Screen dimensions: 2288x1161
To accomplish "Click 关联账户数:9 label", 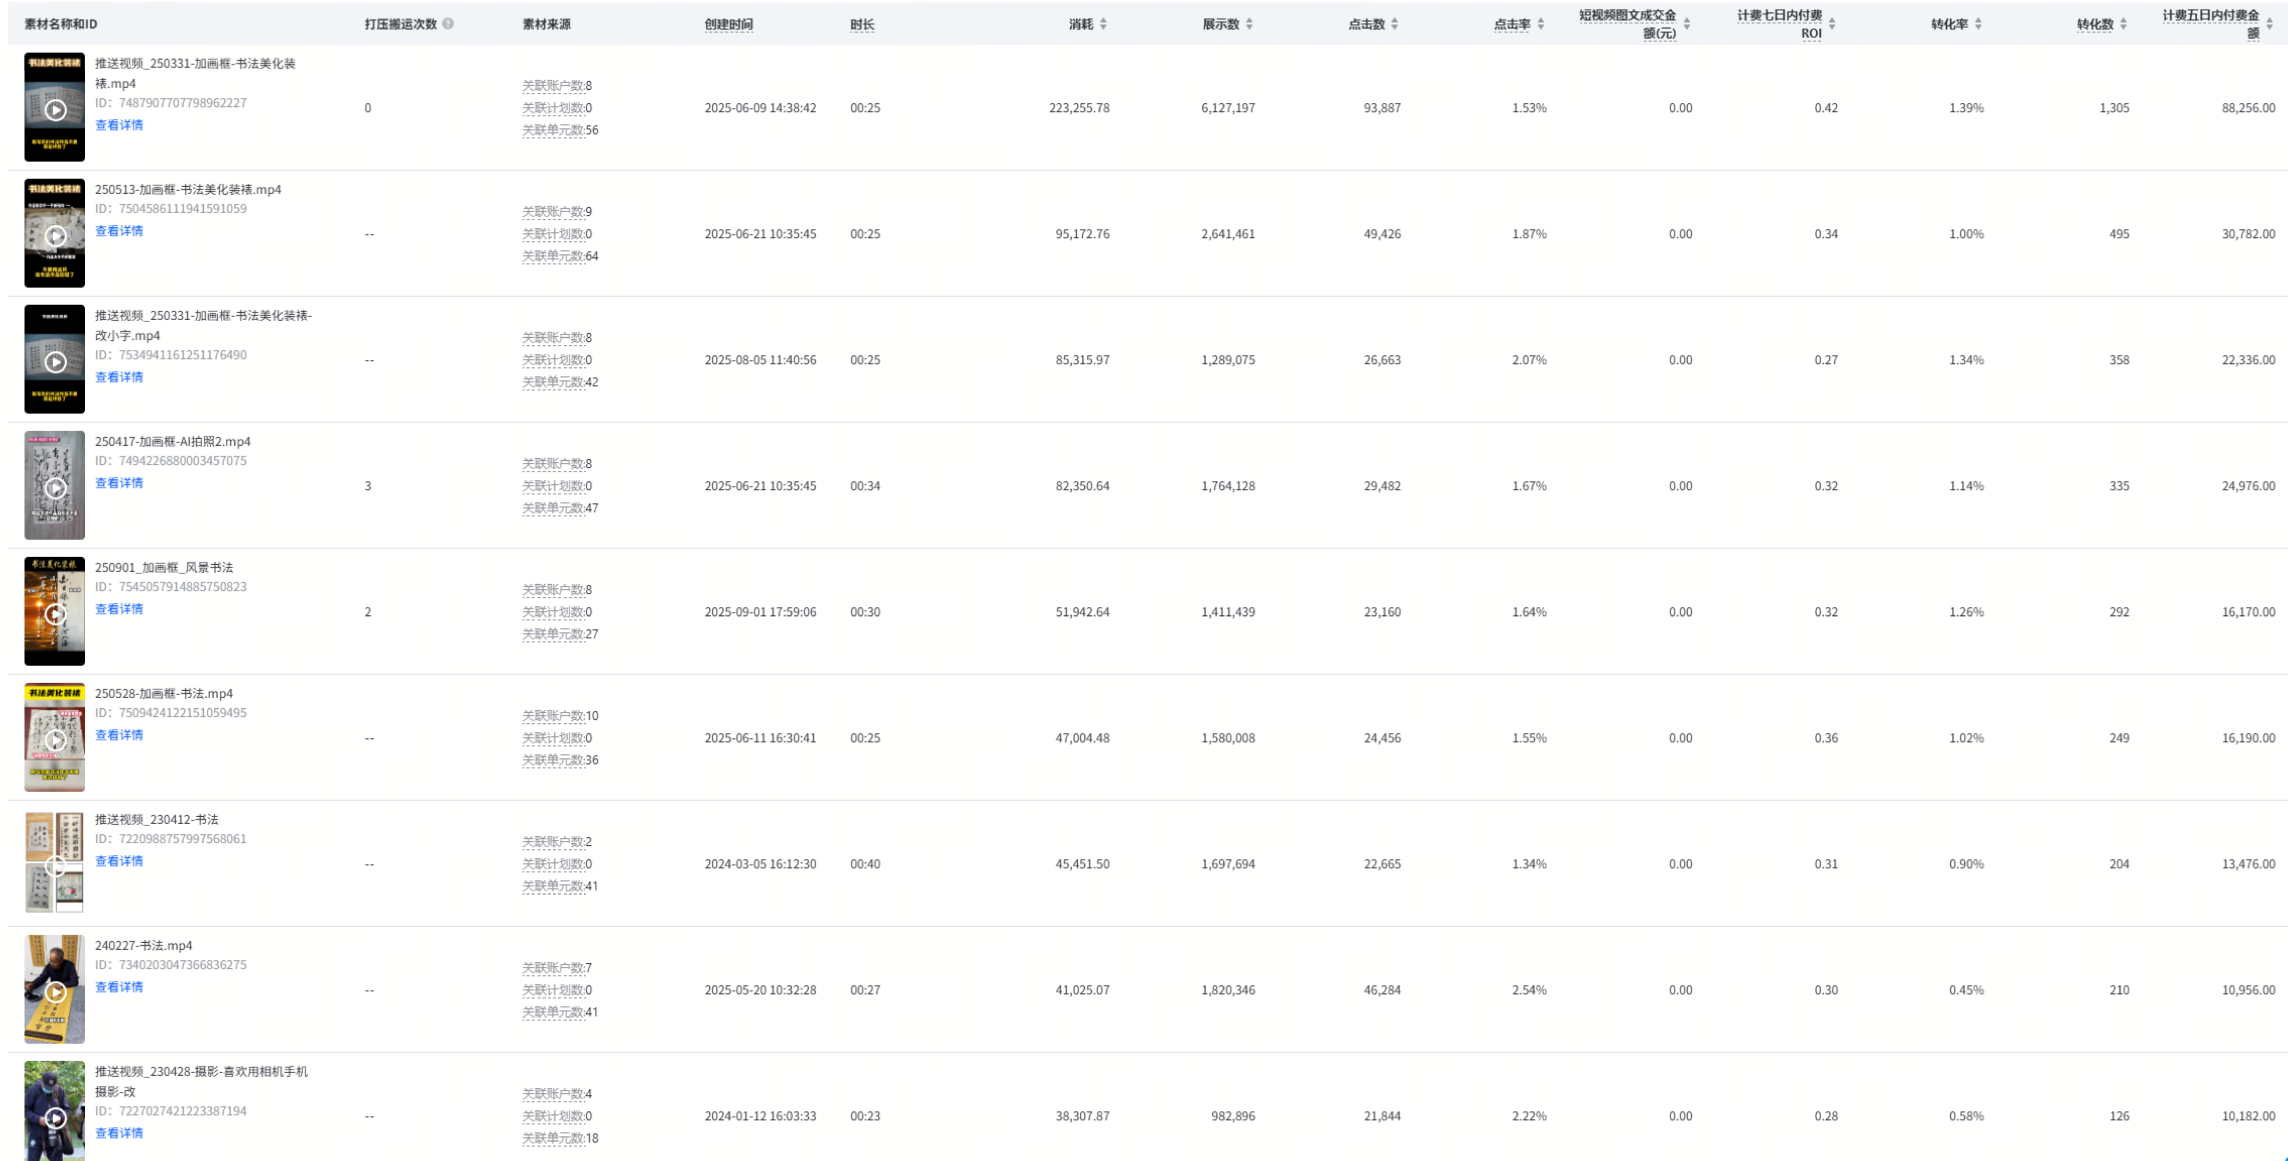I will pyautogui.click(x=557, y=212).
